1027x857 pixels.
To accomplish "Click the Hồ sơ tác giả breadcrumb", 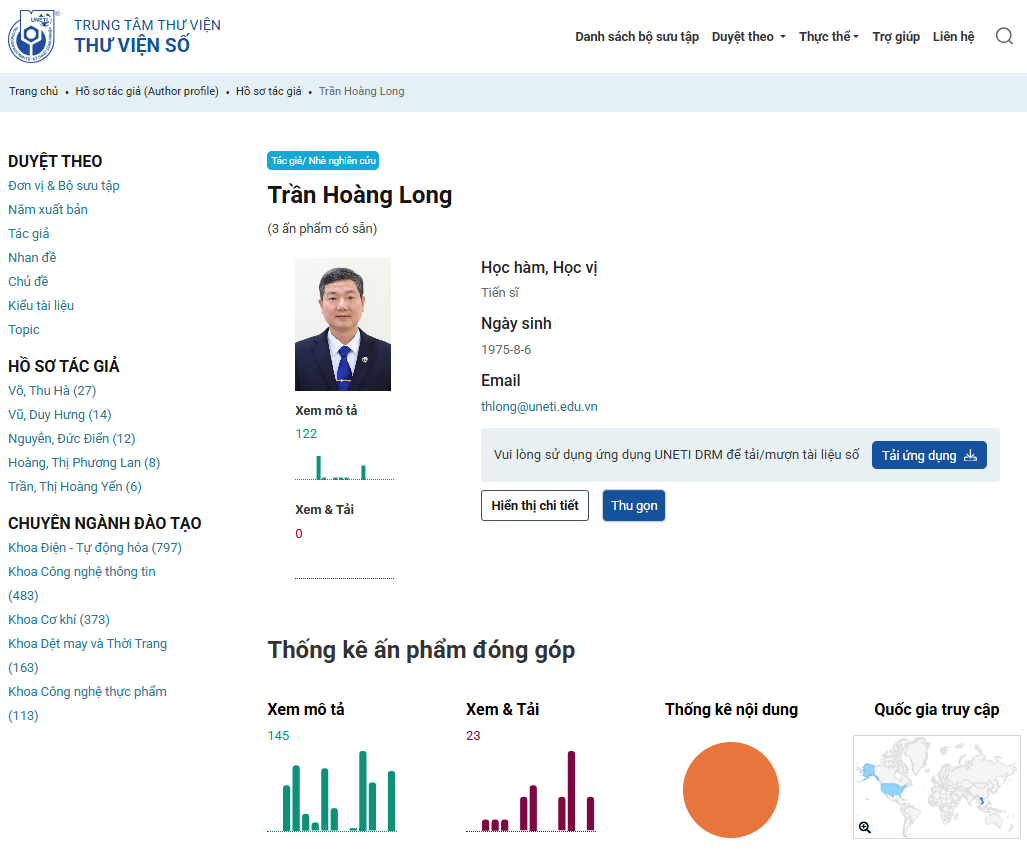I will [269, 91].
